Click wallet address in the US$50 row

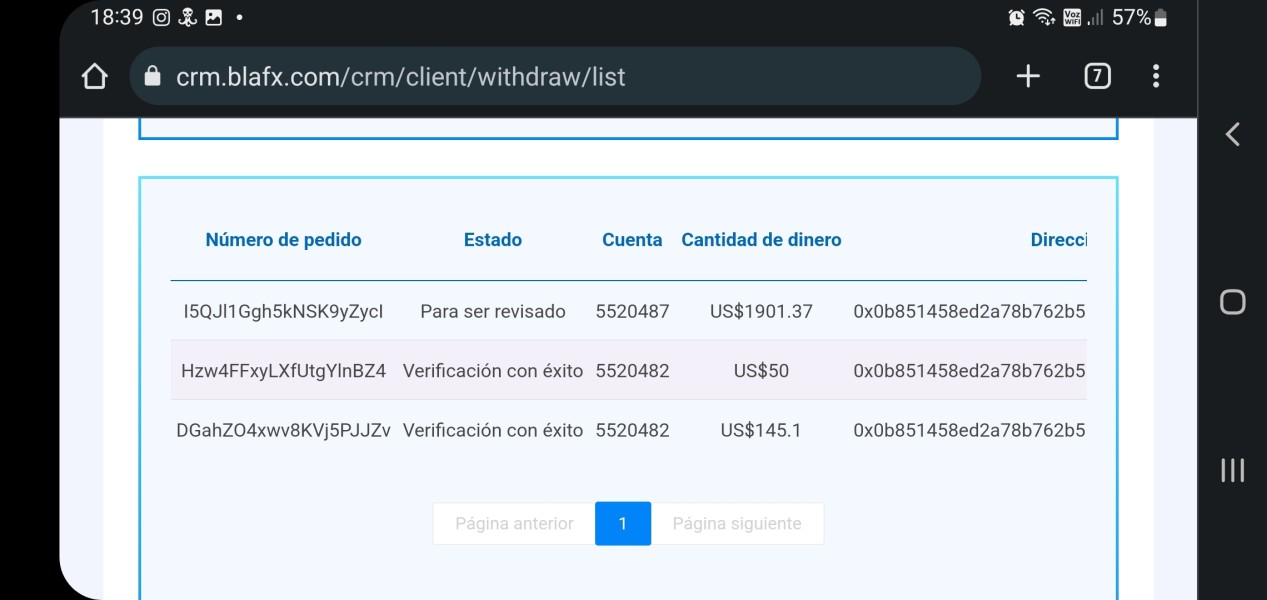(969, 371)
